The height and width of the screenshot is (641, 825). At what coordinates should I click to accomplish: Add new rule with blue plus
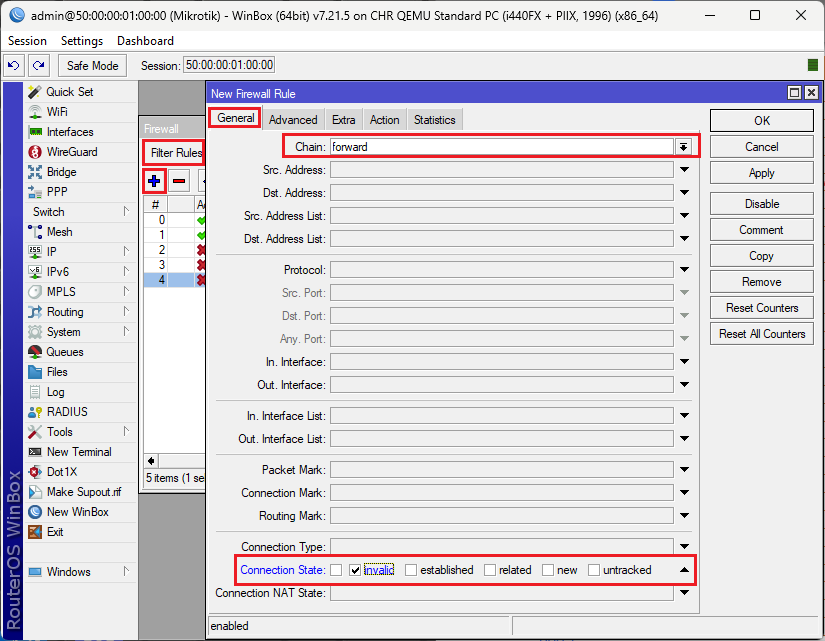pos(154,181)
